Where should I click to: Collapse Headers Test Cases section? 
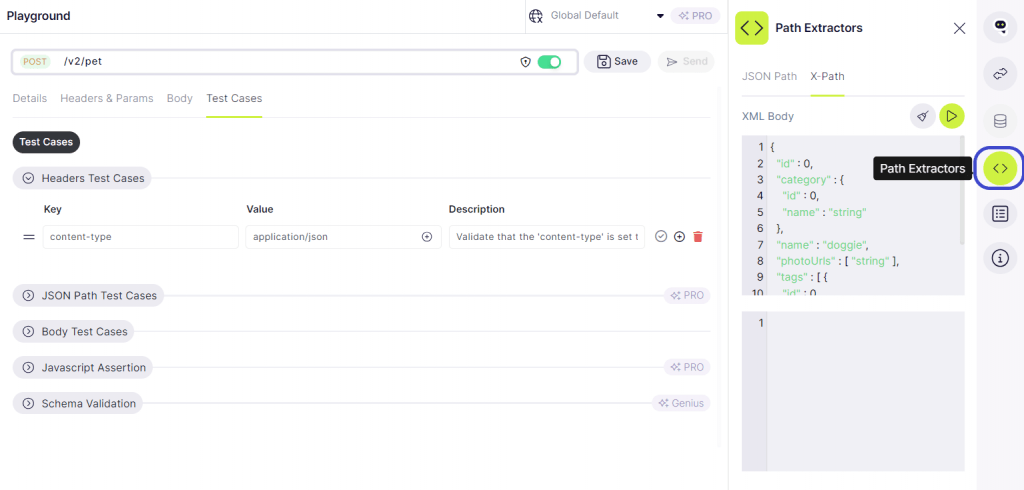point(28,179)
